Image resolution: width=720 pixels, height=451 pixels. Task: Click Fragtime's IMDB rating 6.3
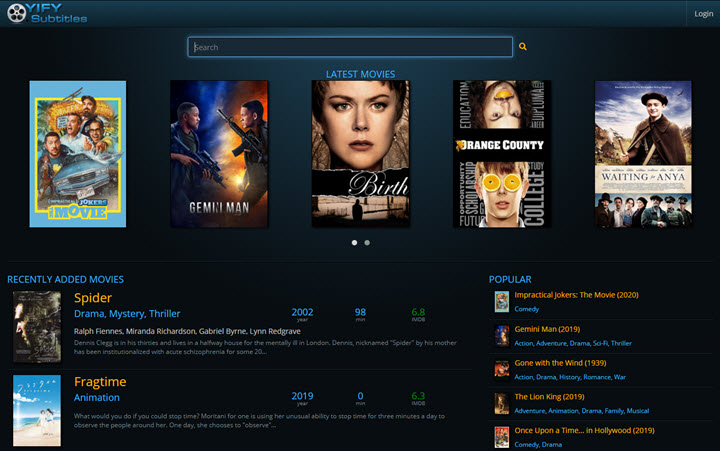tap(418, 396)
